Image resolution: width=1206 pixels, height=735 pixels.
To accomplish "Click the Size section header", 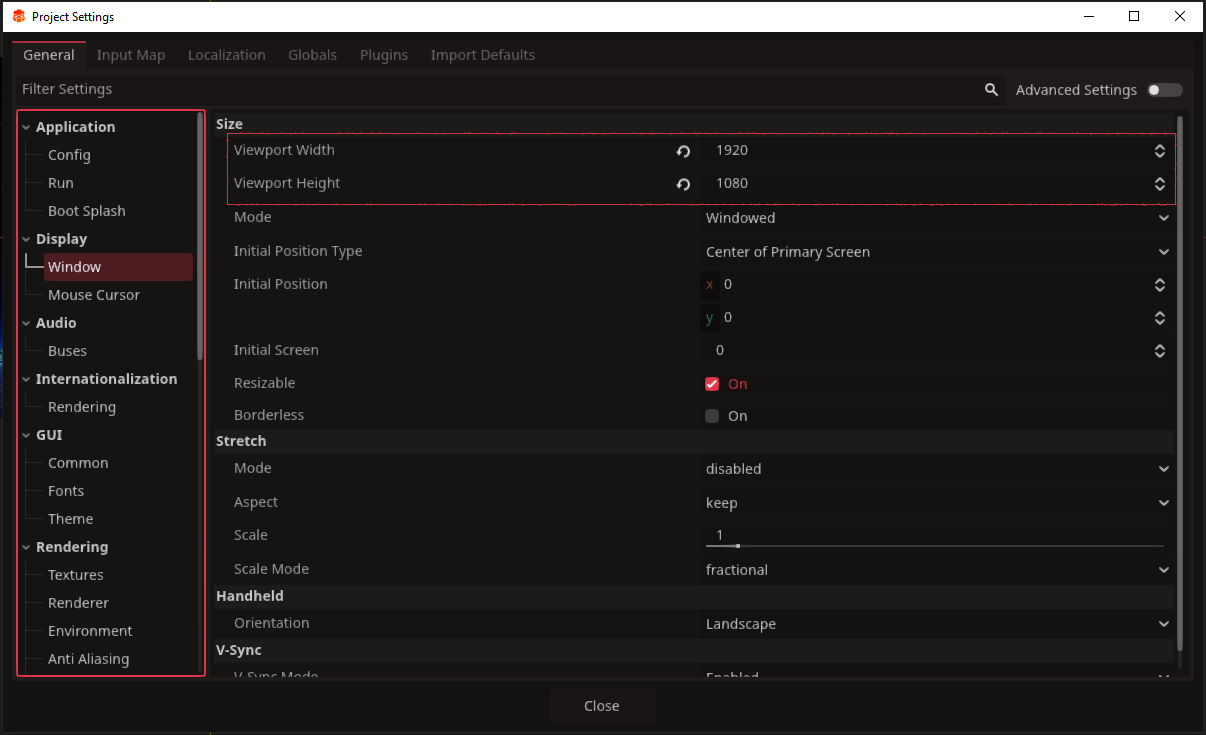I will pyautogui.click(x=694, y=124).
